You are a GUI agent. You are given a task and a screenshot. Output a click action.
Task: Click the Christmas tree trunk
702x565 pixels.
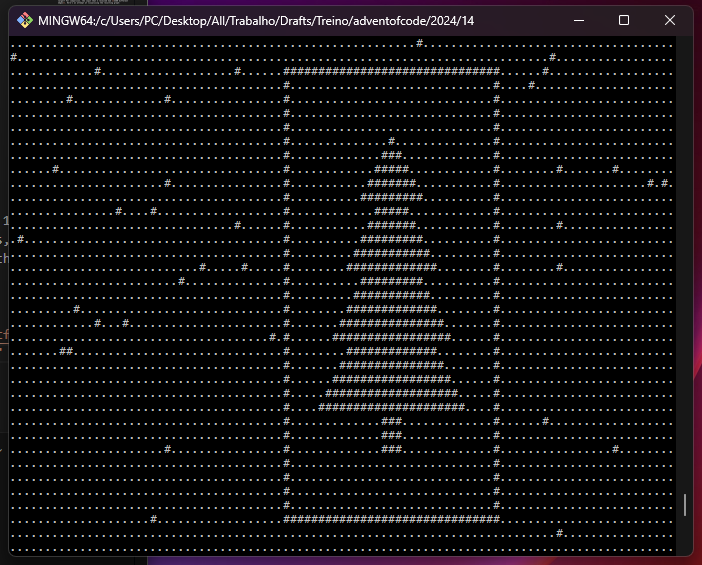click(x=392, y=435)
